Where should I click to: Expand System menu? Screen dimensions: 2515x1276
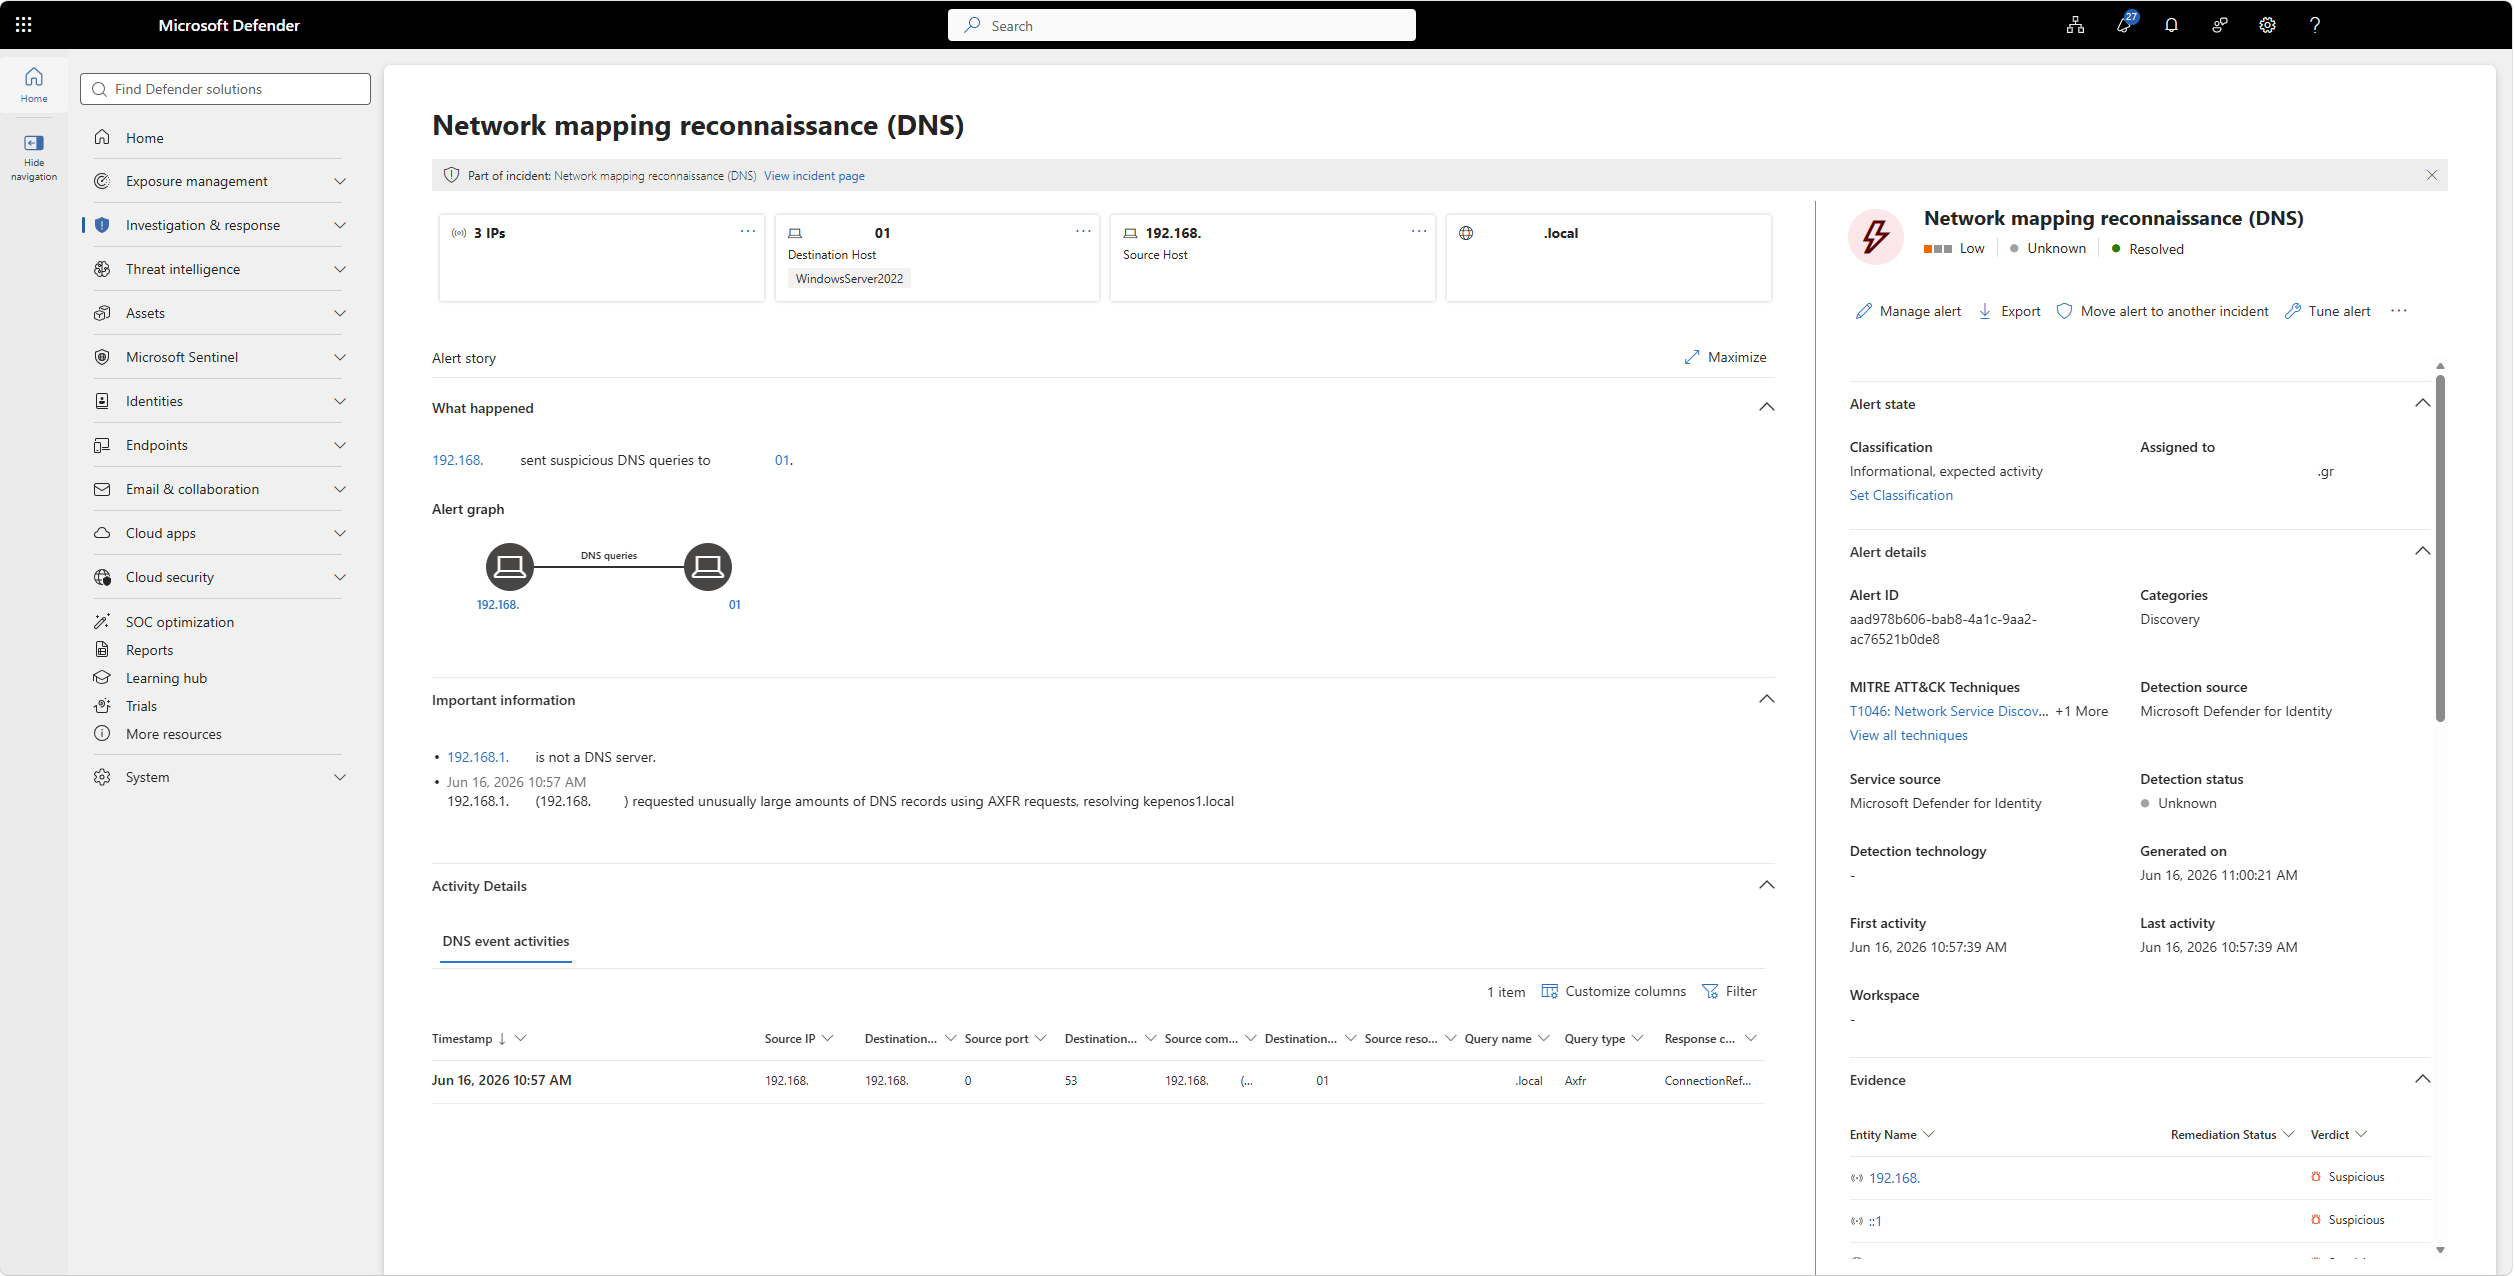(x=340, y=777)
